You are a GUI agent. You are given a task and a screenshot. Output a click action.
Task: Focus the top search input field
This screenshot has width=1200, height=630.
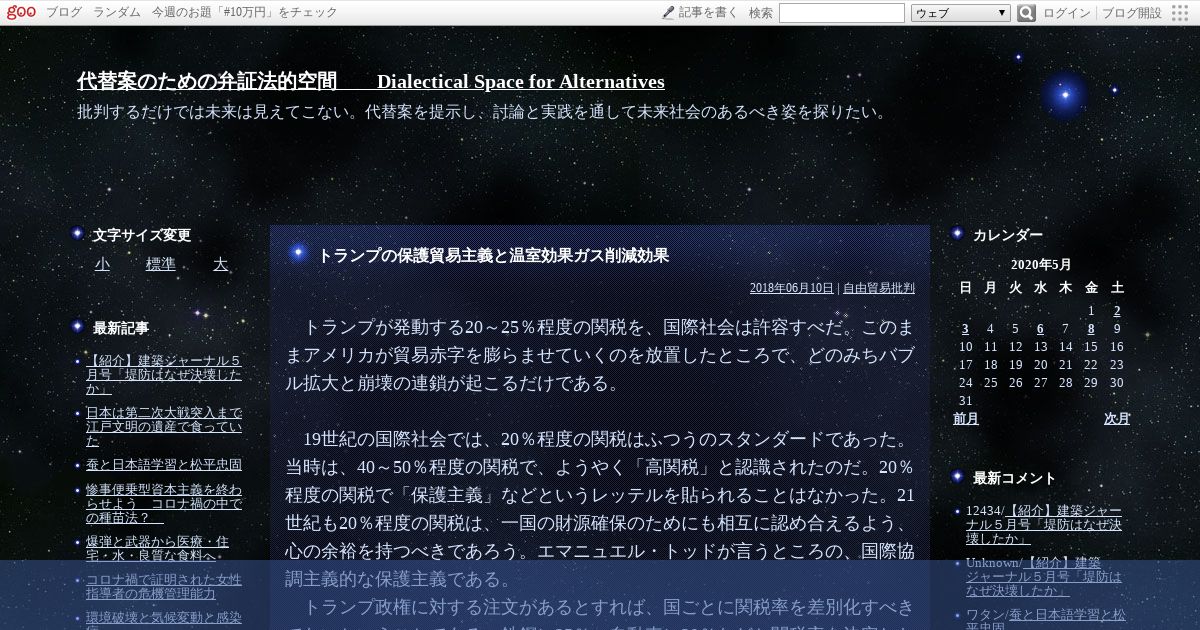(841, 13)
